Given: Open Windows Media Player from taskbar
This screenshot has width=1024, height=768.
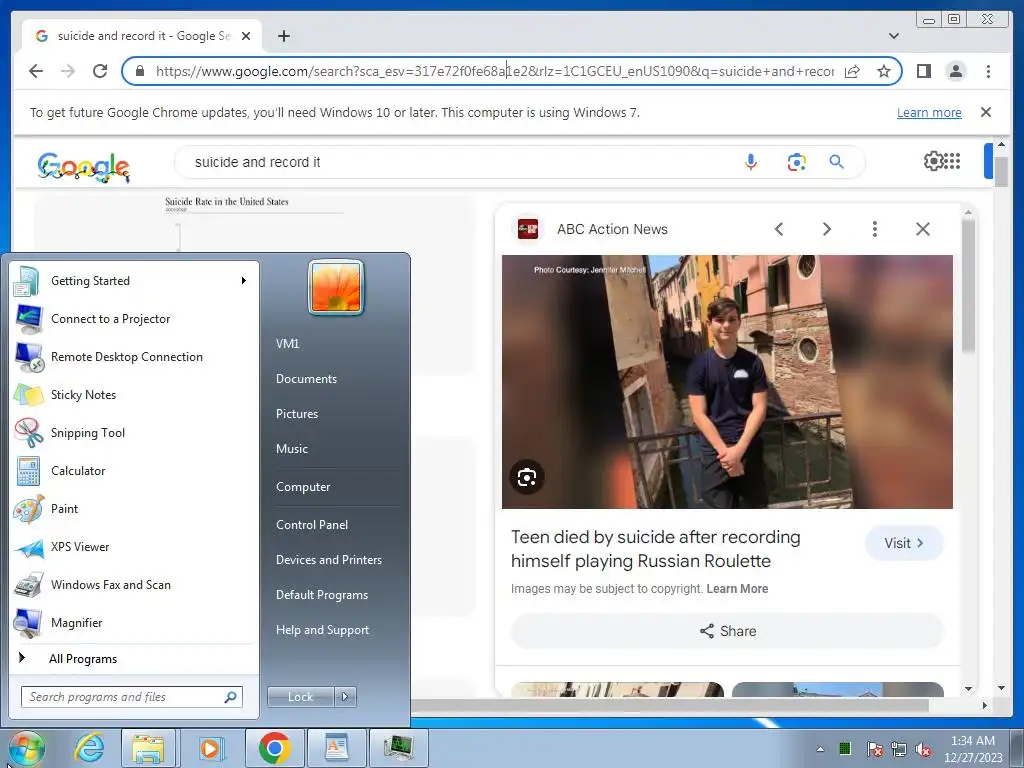Looking at the screenshot, I should point(210,748).
